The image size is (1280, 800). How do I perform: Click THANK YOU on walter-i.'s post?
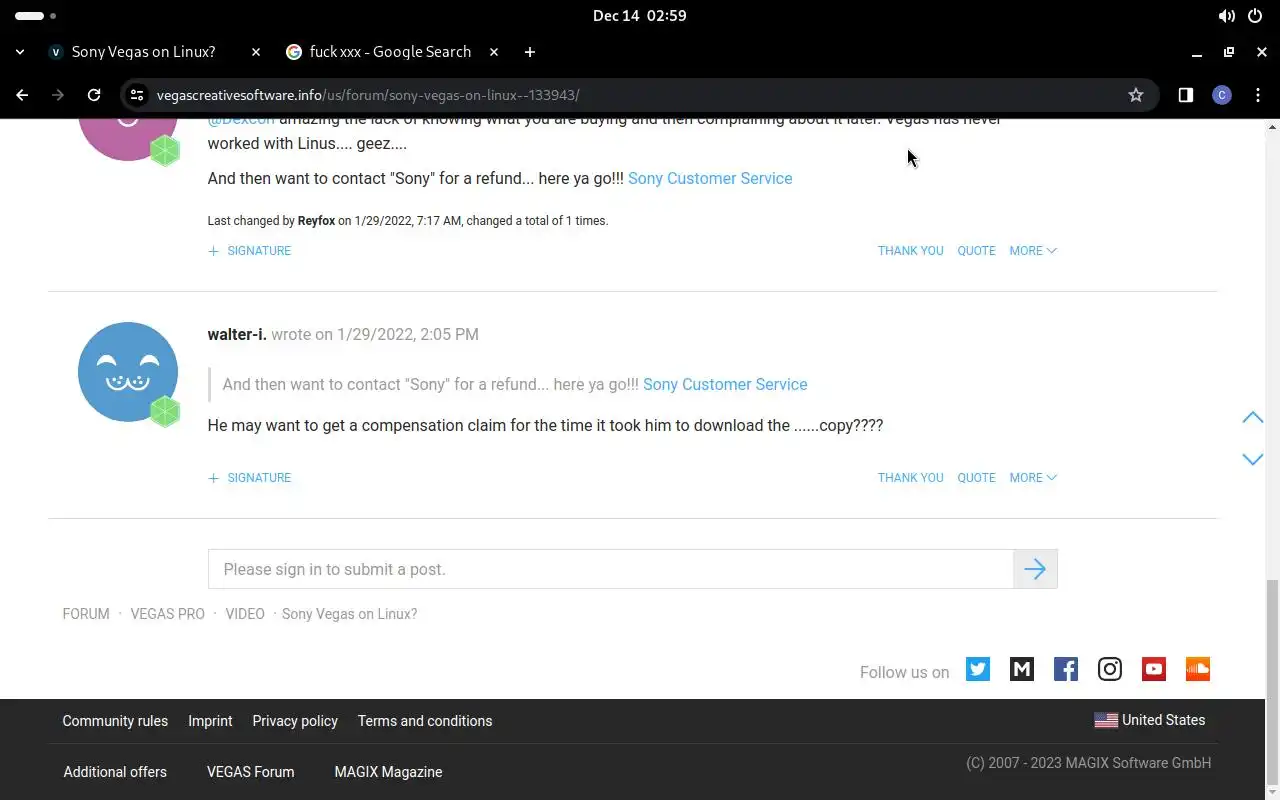(911, 478)
